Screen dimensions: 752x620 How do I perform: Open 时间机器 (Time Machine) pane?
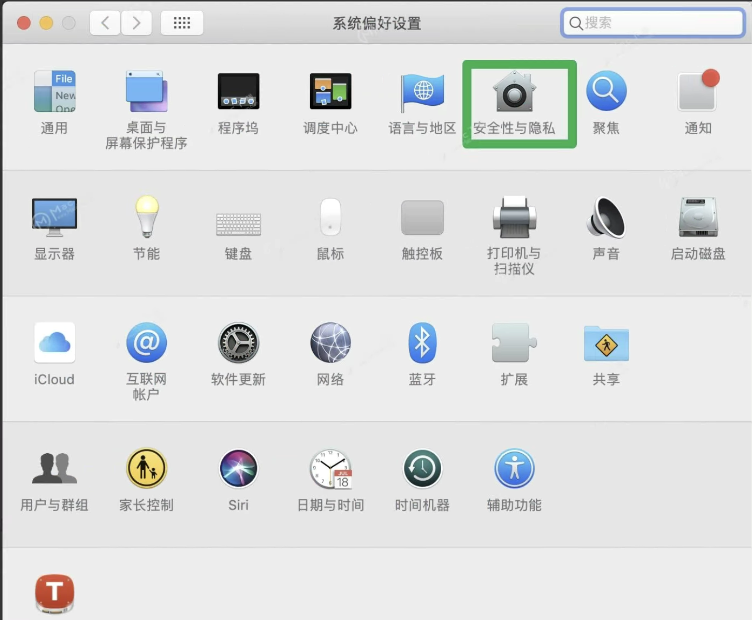(x=423, y=468)
